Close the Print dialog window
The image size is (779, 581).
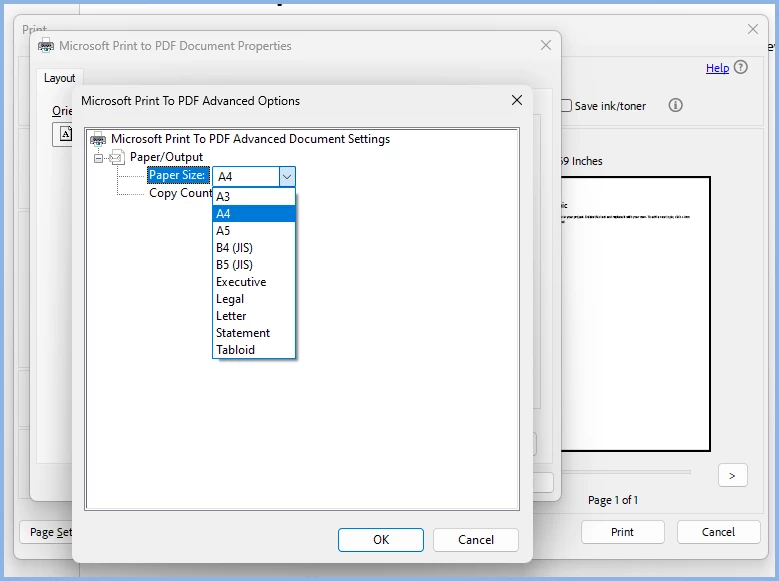pyautogui.click(x=753, y=29)
